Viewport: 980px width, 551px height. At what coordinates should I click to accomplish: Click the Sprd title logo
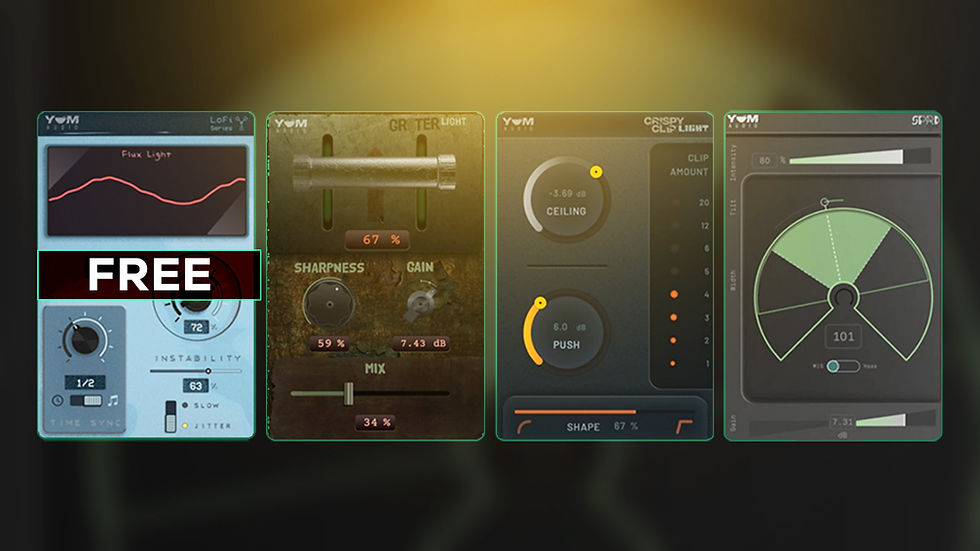(x=925, y=120)
